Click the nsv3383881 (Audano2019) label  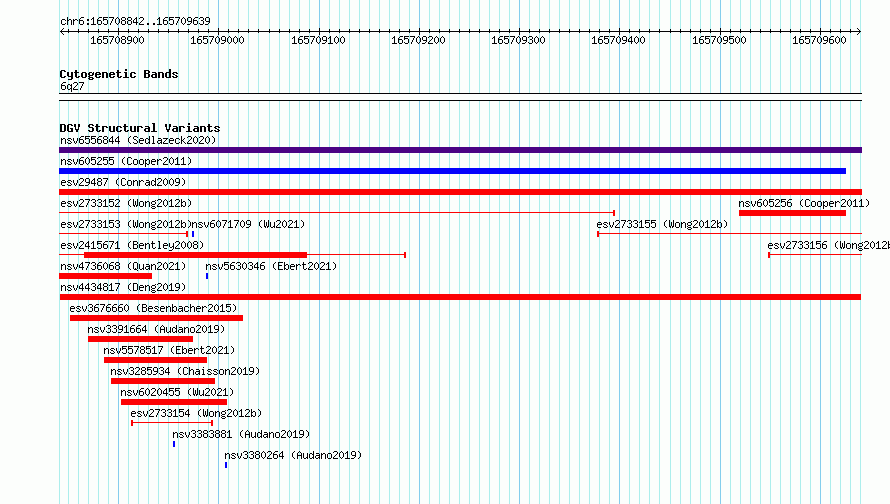click(x=241, y=434)
